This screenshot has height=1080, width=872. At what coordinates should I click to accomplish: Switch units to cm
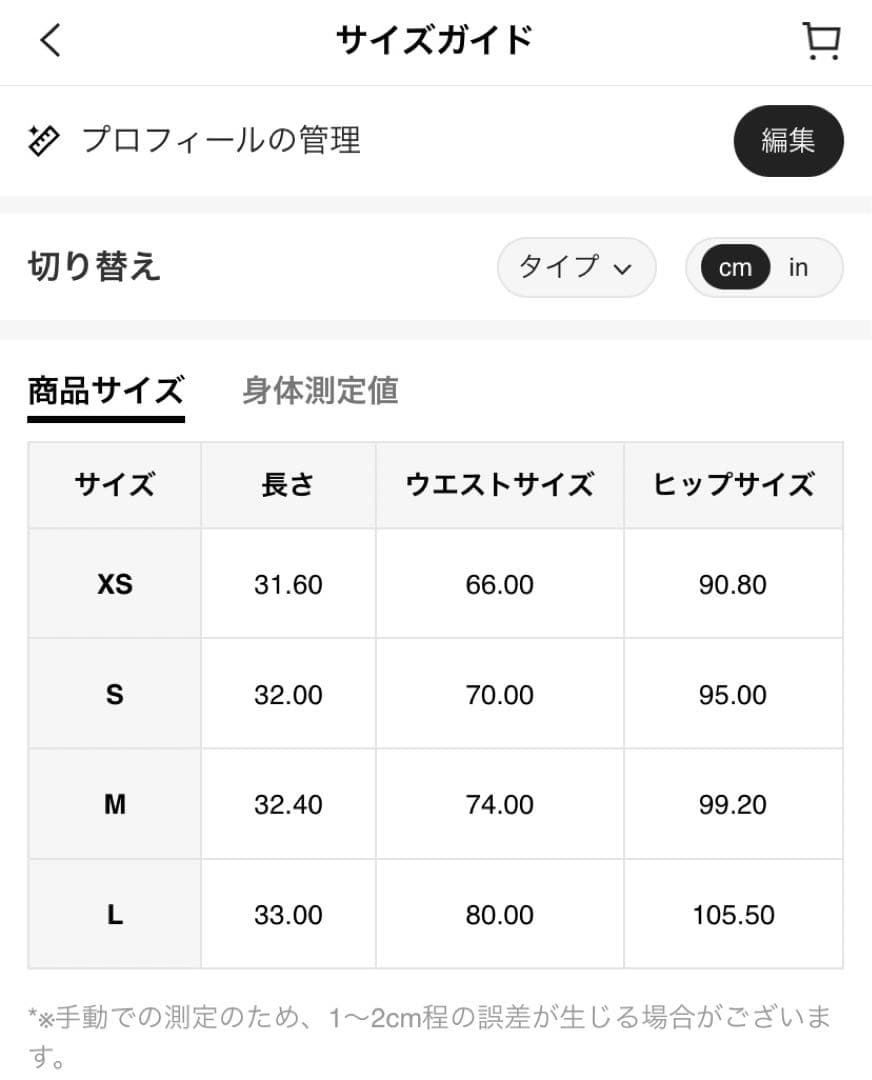click(735, 268)
